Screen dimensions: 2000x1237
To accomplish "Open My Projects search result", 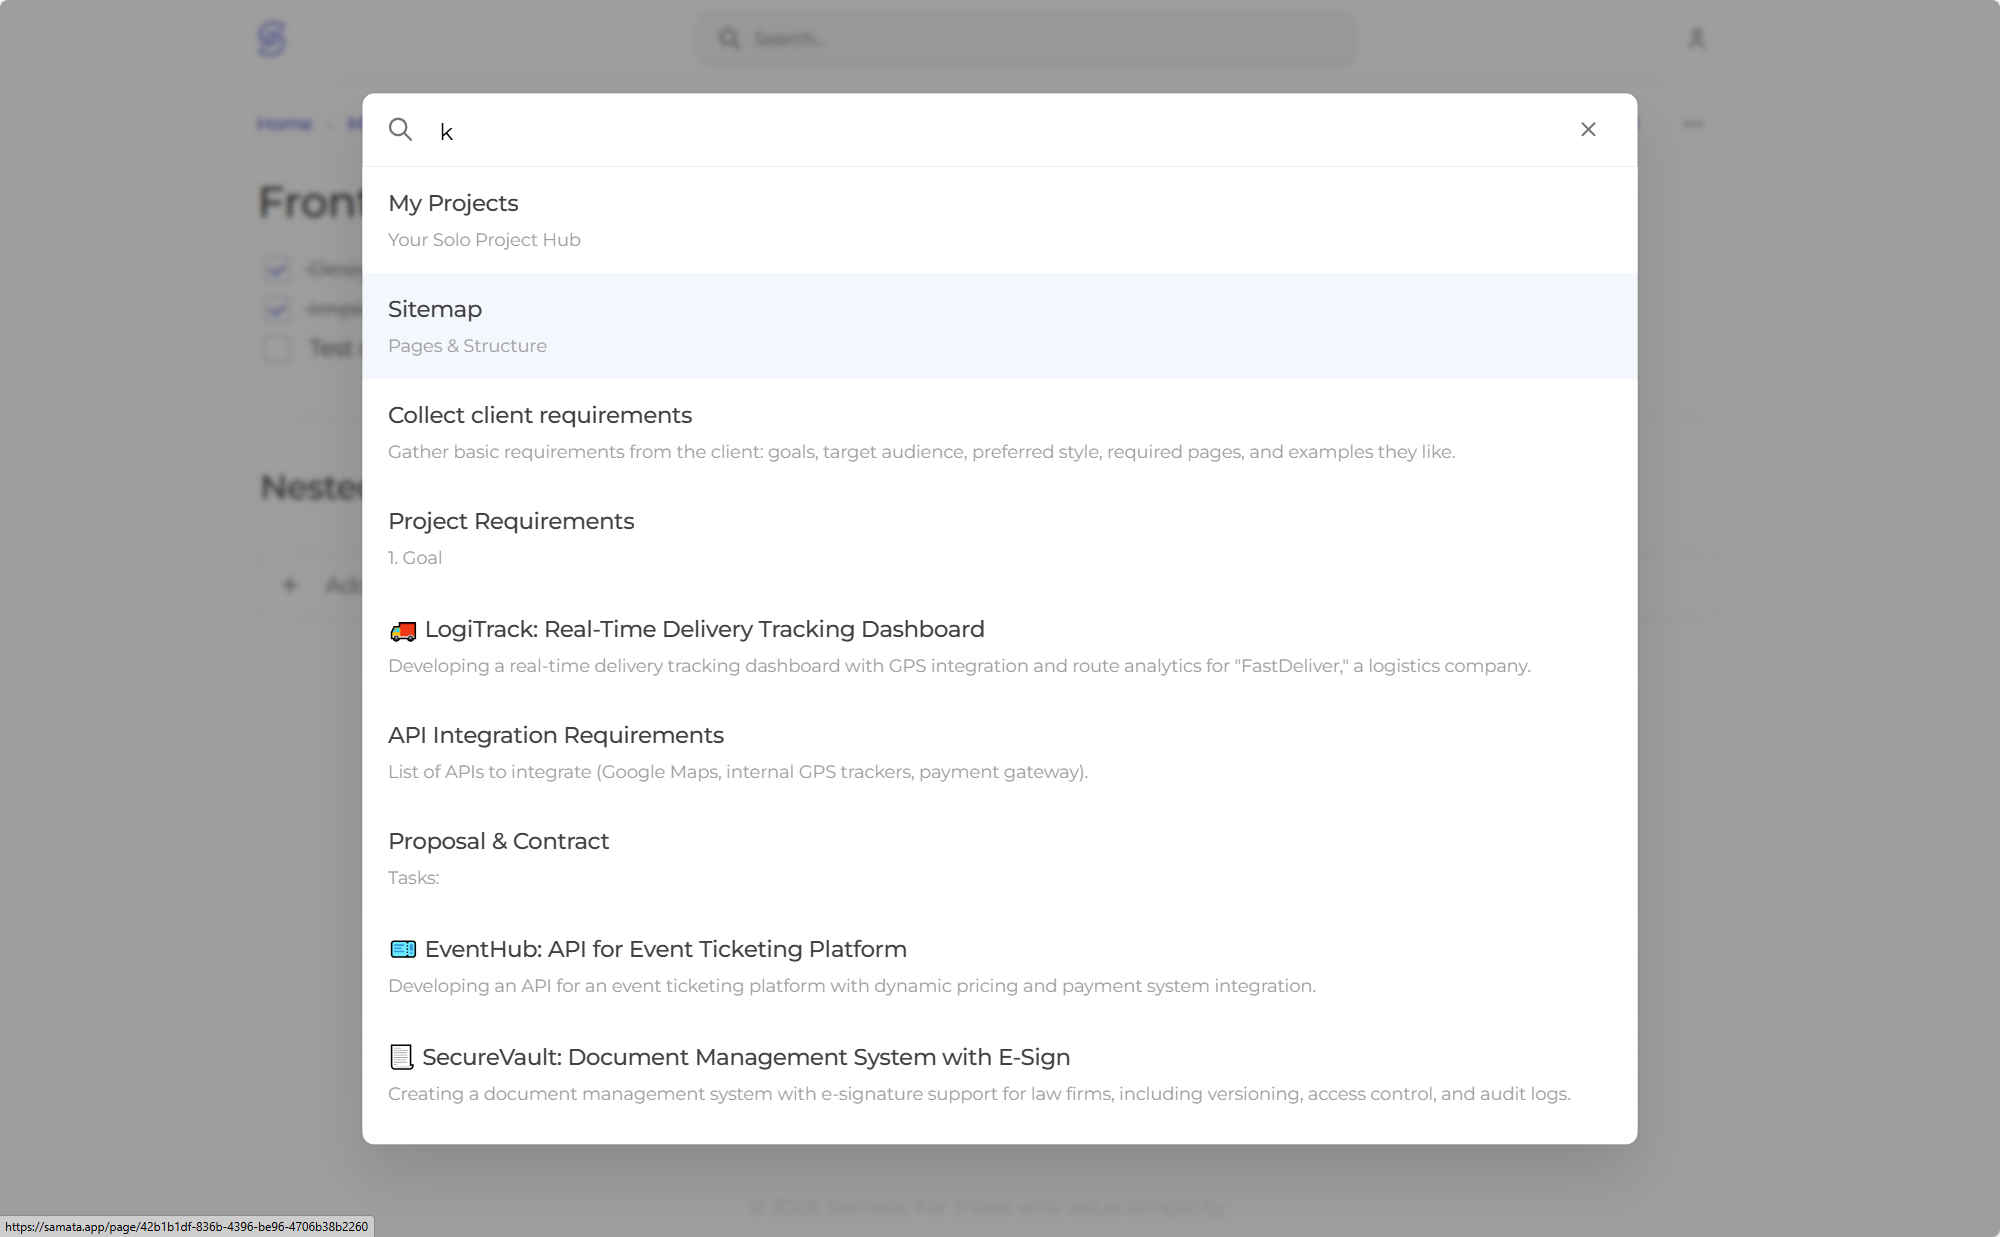I will (x=453, y=204).
